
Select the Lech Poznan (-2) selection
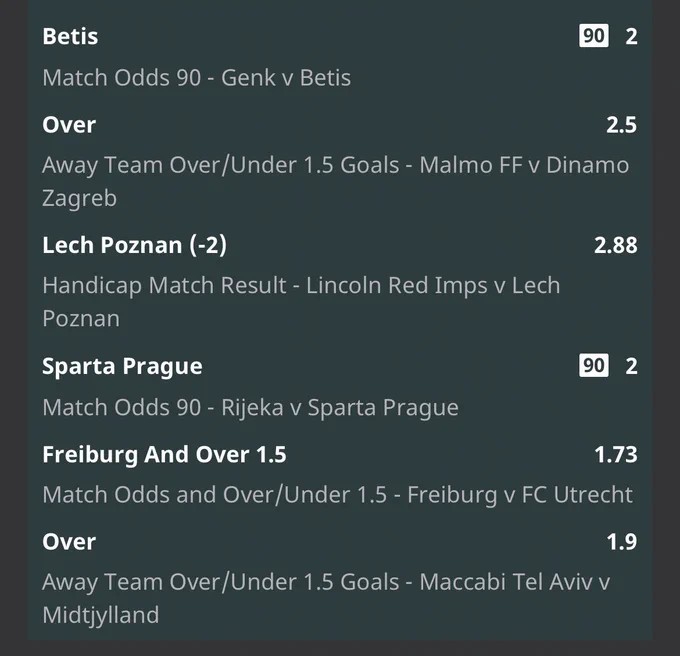(134, 245)
